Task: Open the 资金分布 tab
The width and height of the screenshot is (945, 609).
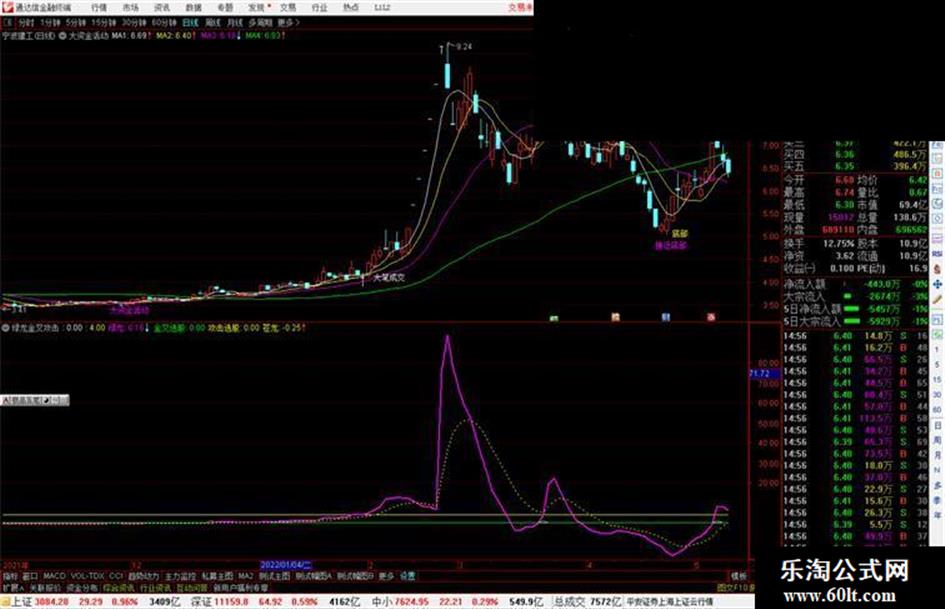Action: click(82, 587)
